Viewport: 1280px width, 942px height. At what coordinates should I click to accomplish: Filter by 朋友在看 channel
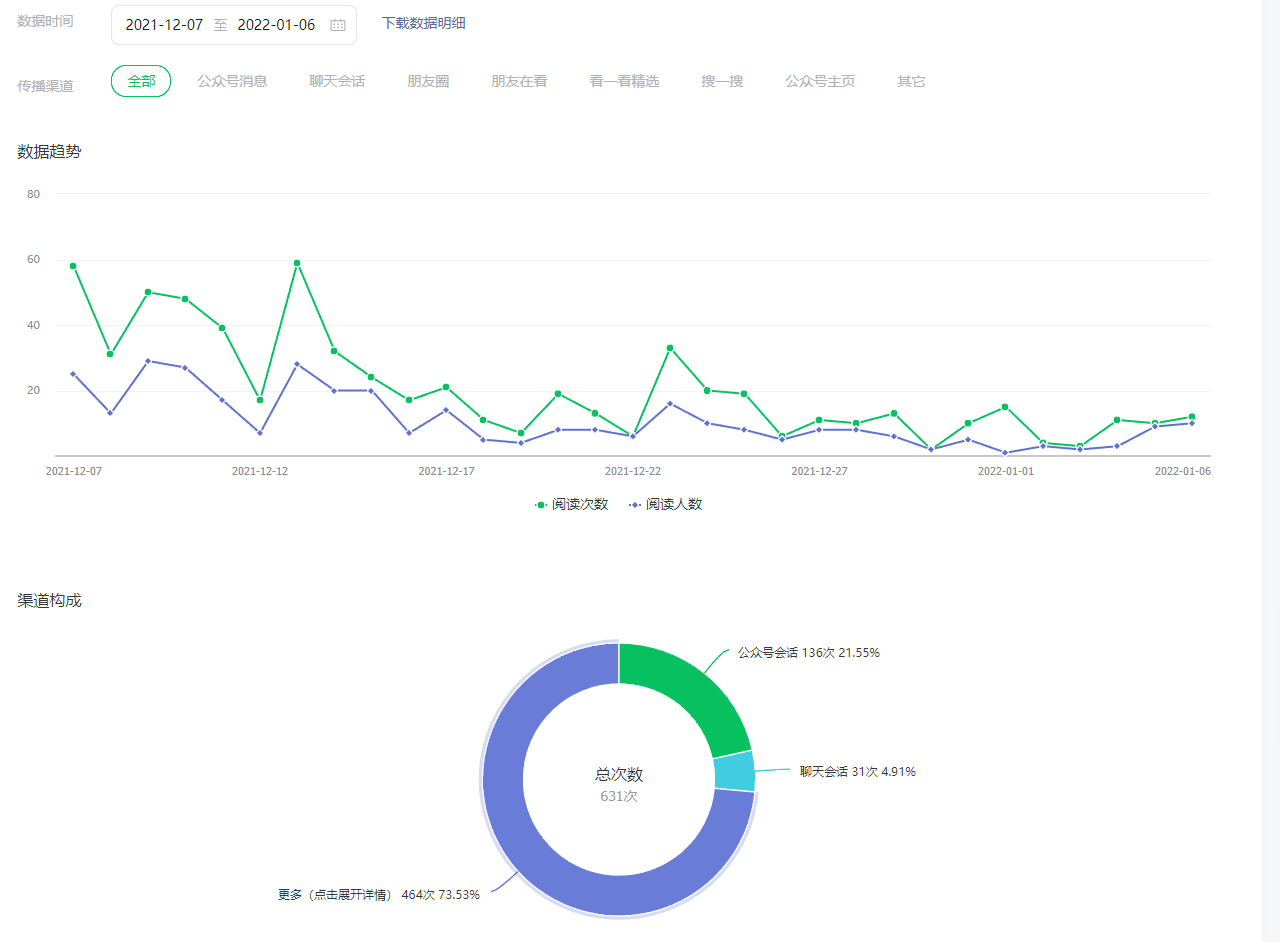pyautogui.click(x=519, y=81)
